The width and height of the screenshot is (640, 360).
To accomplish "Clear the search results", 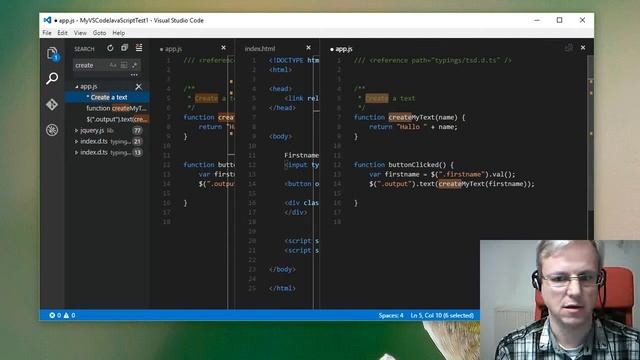I will [x=139, y=48].
